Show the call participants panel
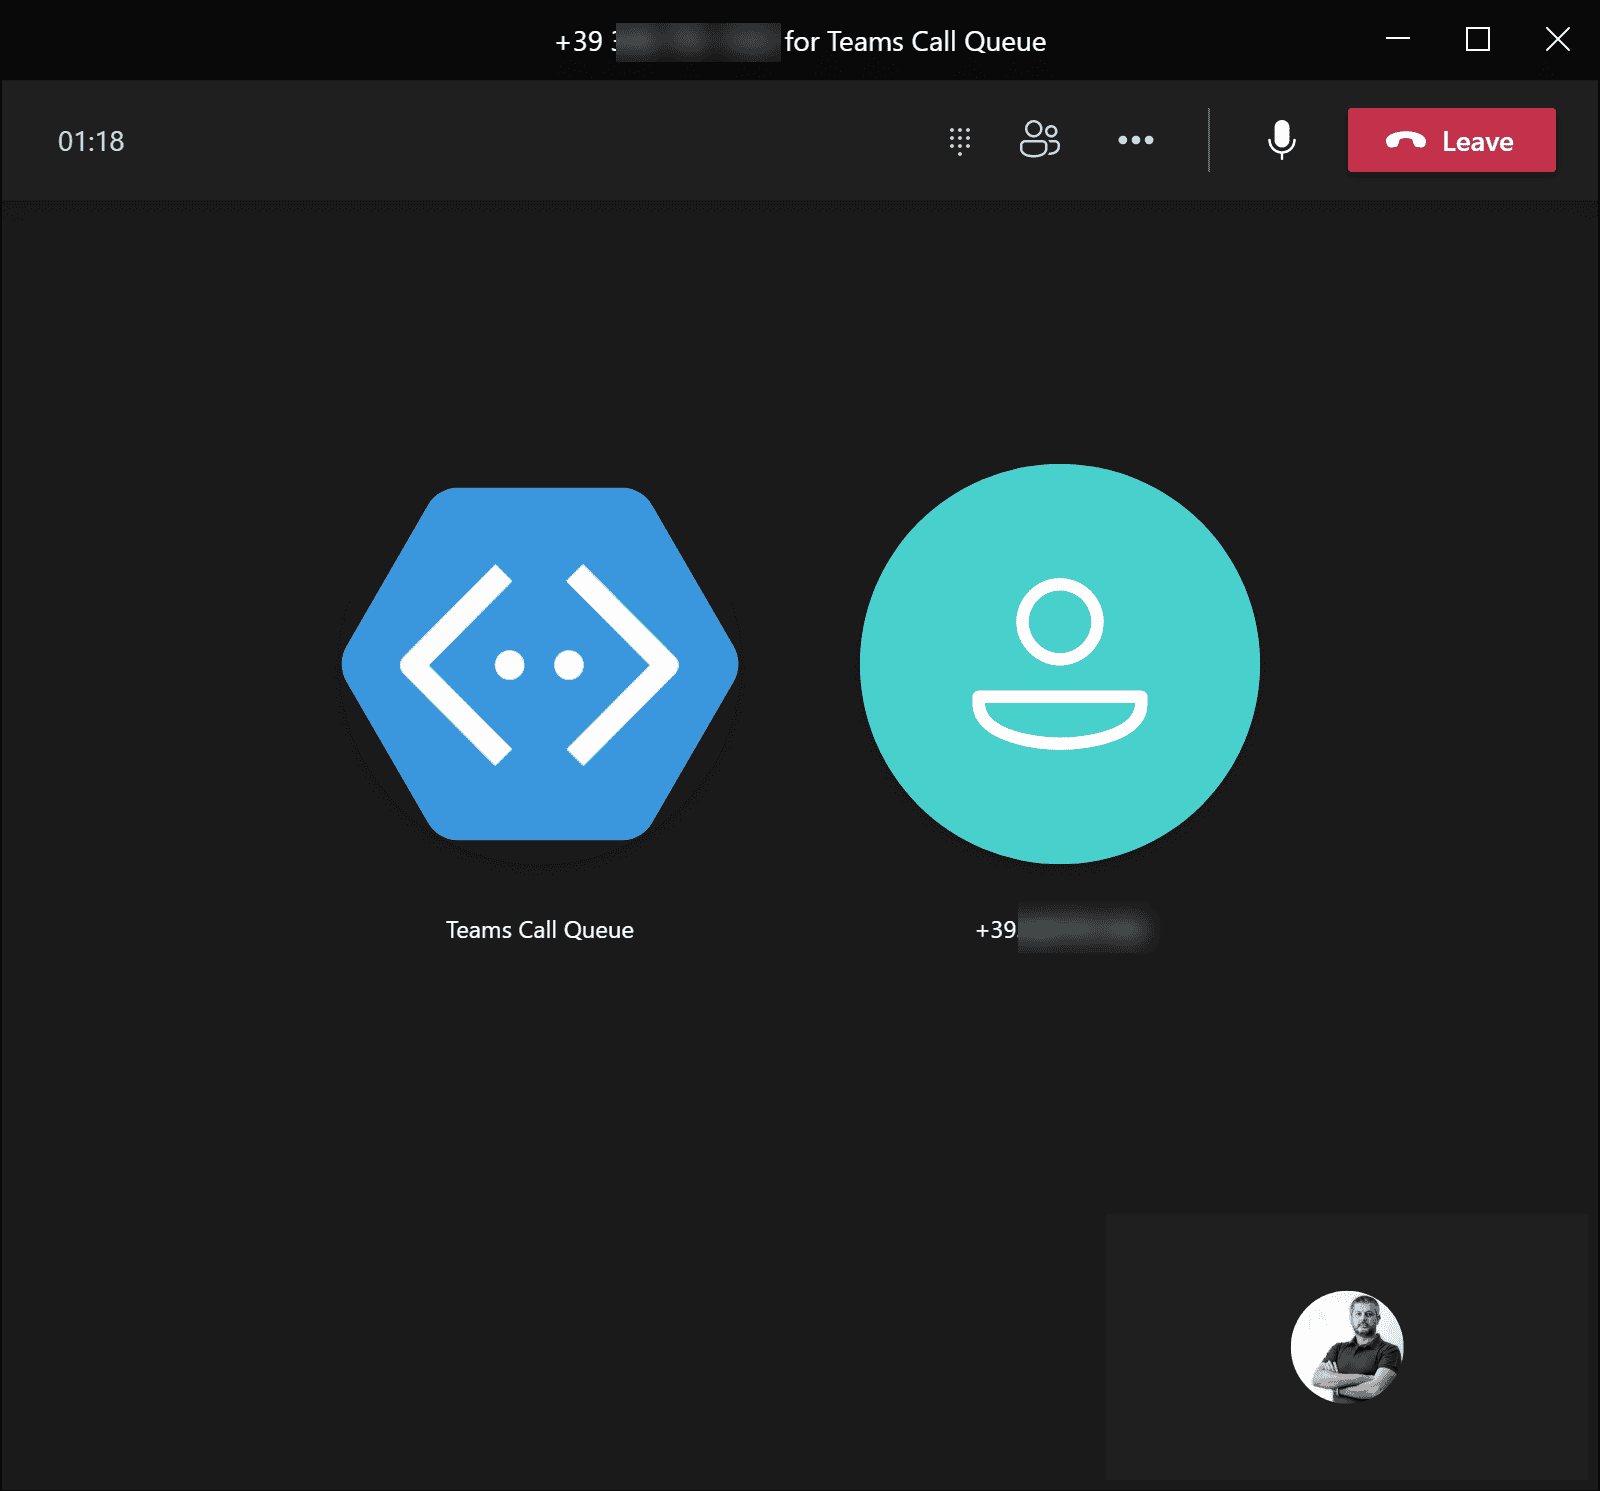Image resolution: width=1600 pixels, height=1491 pixels. point(1039,140)
